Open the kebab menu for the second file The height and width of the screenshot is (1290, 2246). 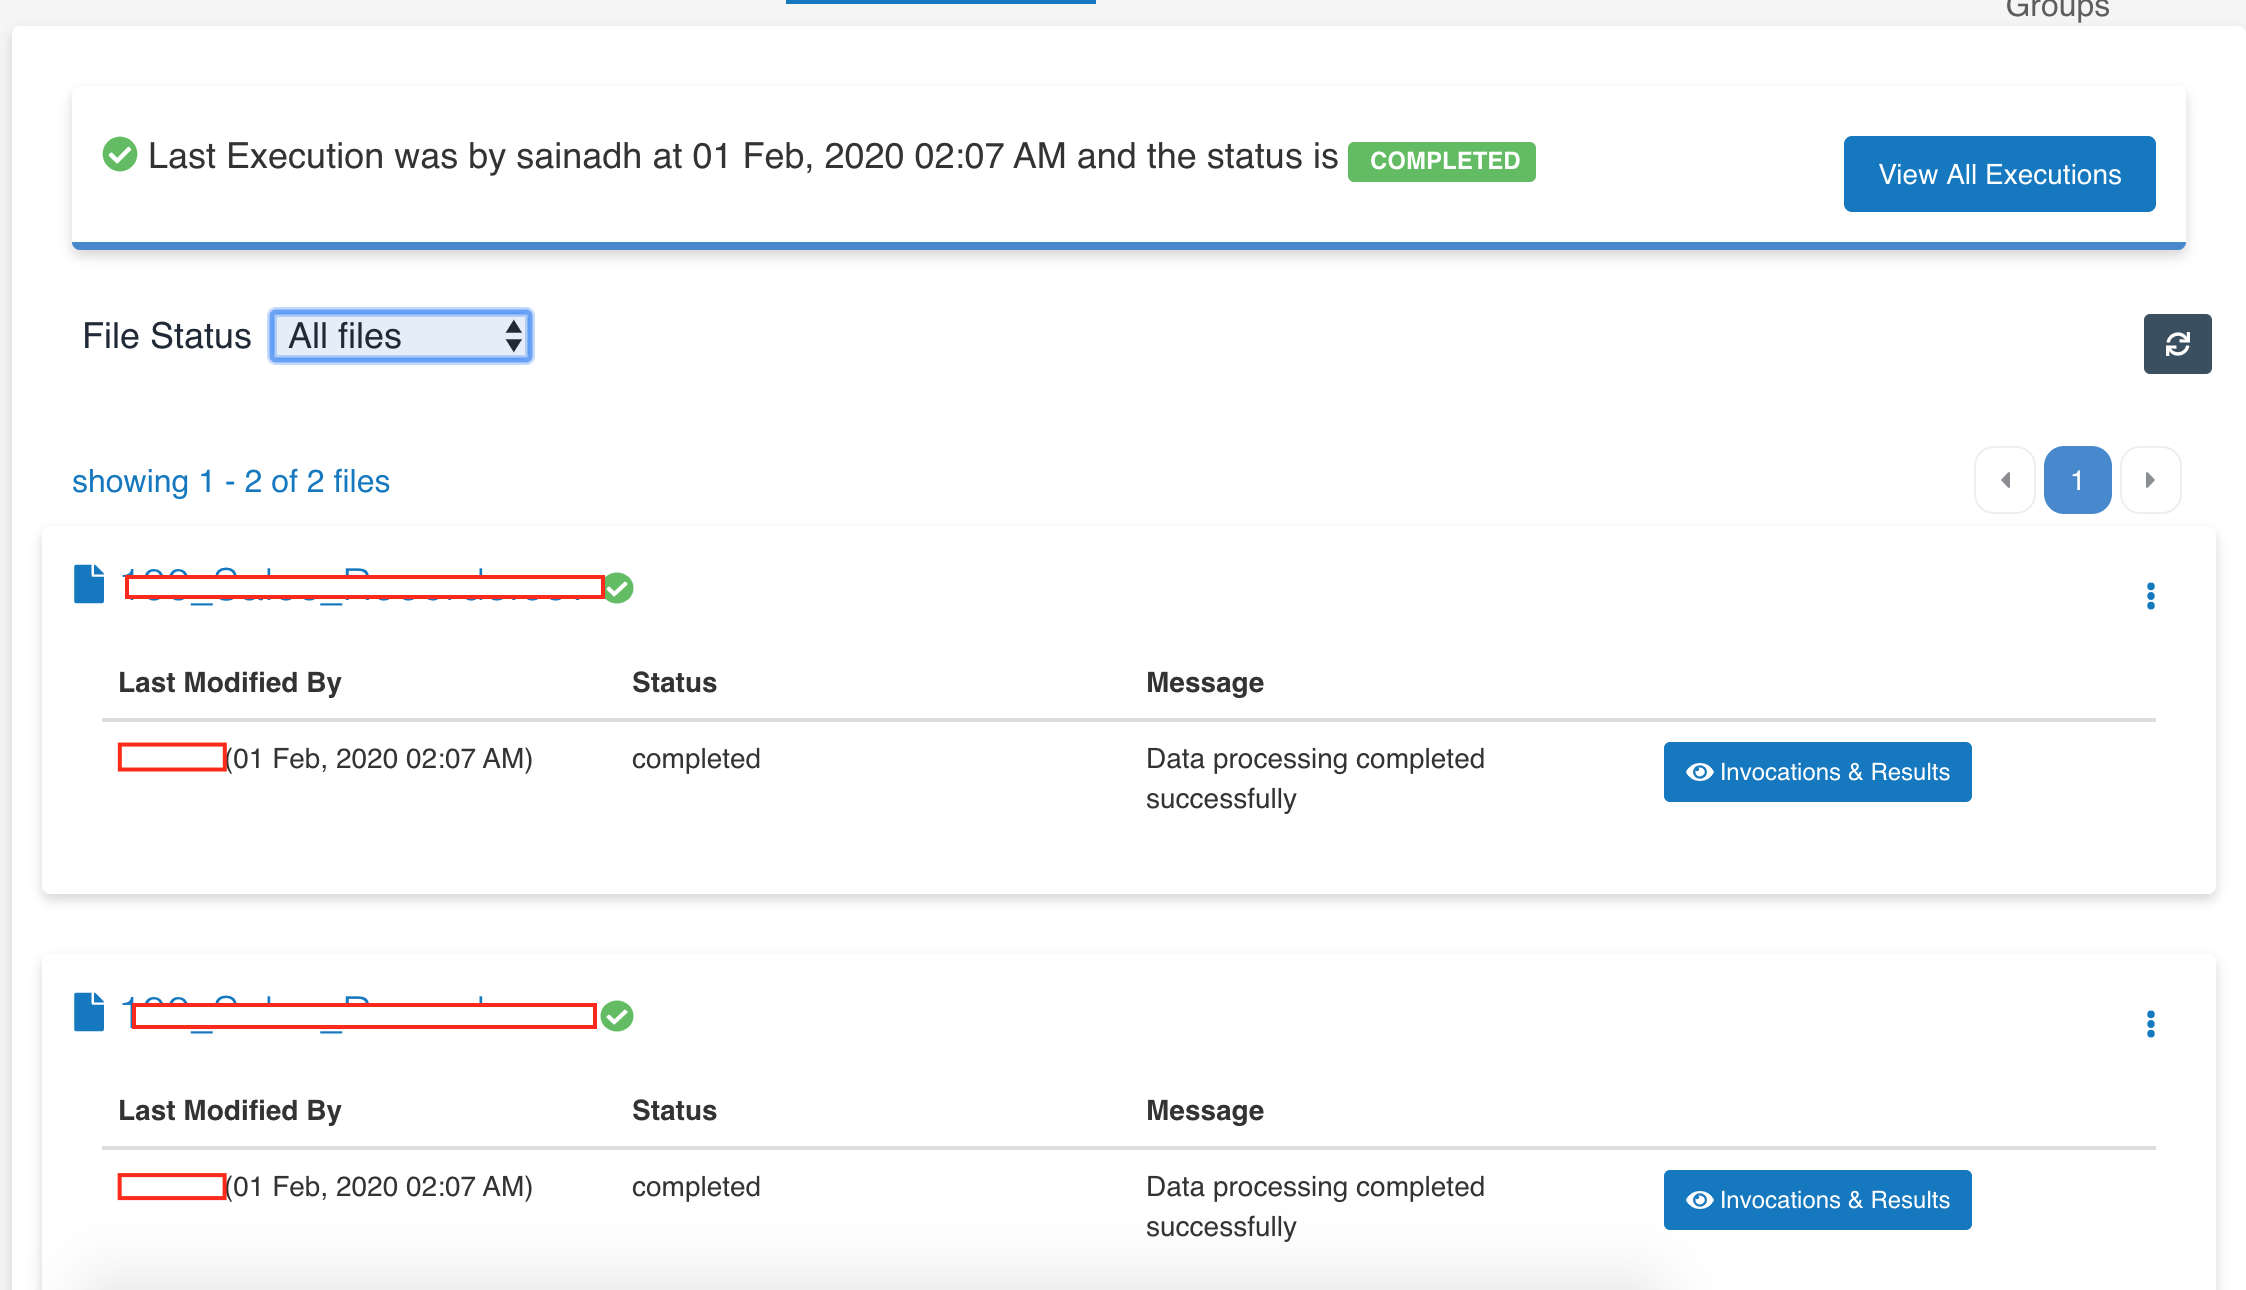(x=2151, y=1024)
